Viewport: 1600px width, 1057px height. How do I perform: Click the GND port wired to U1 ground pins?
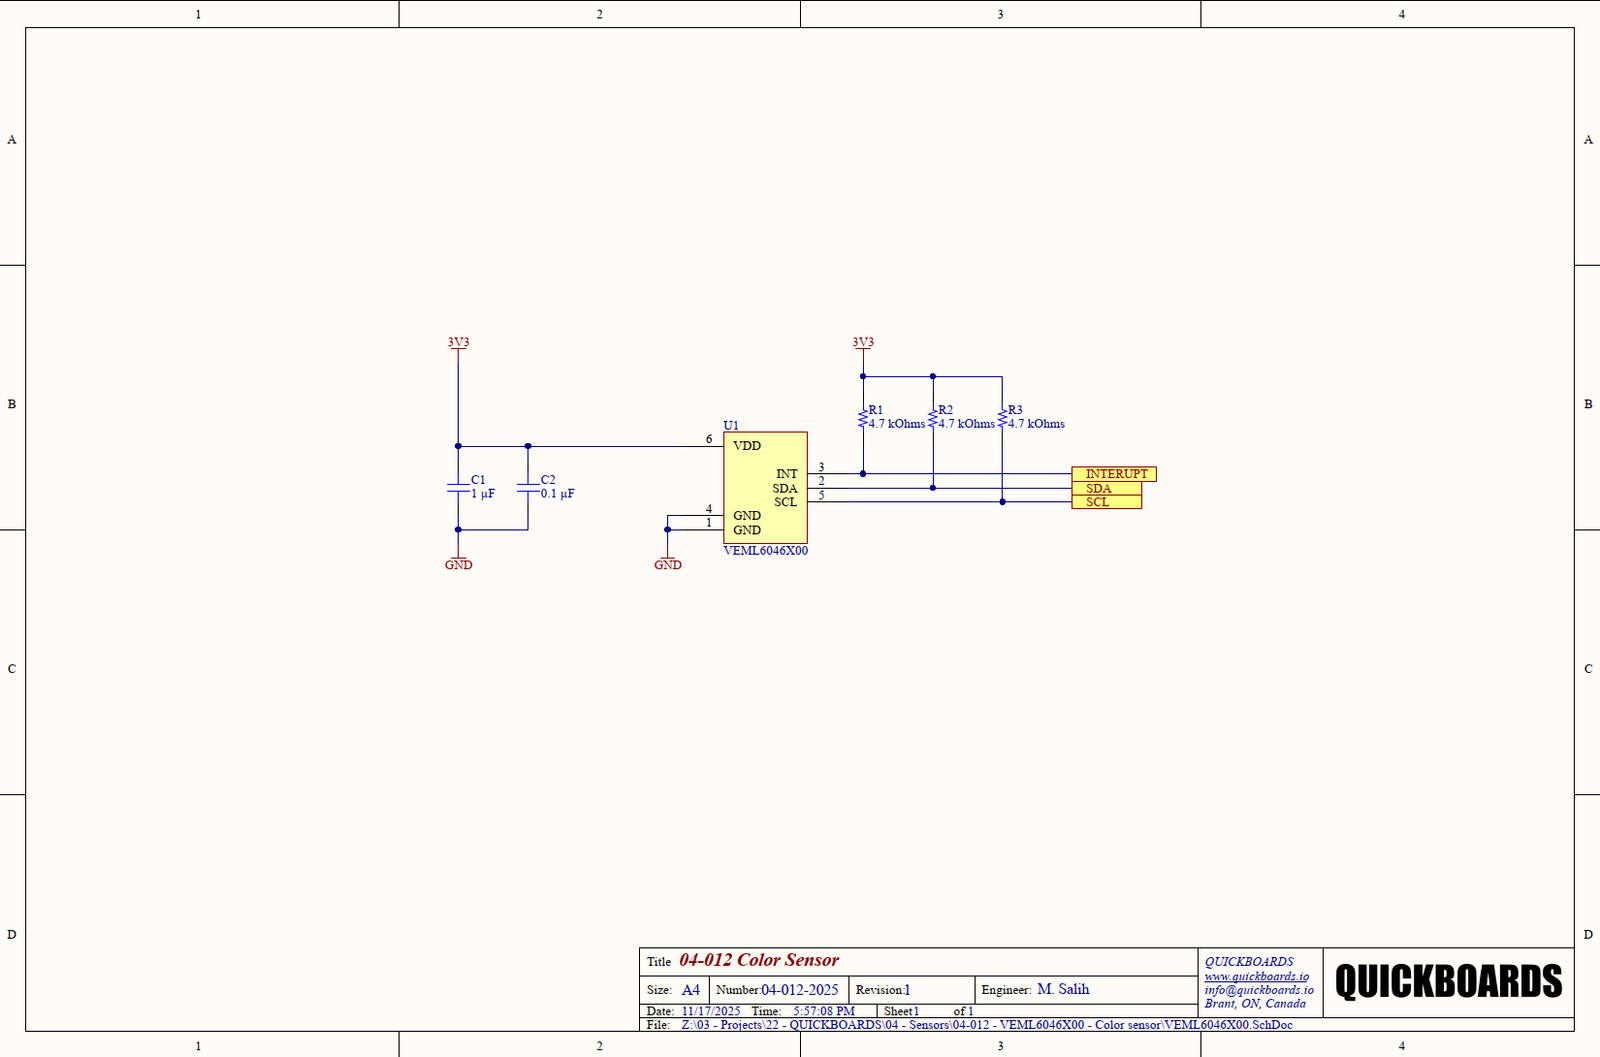pos(667,563)
